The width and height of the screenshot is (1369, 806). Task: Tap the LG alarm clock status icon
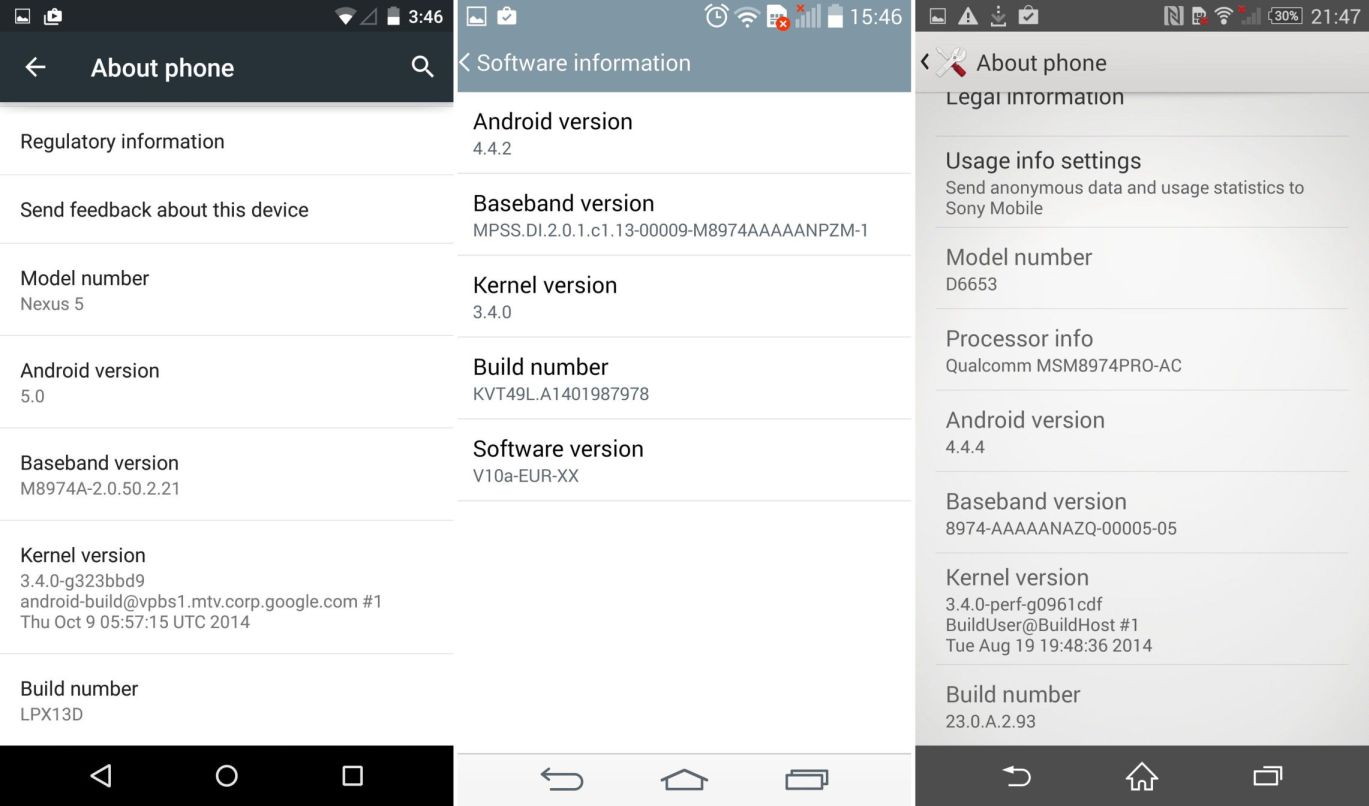click(716, 16)
